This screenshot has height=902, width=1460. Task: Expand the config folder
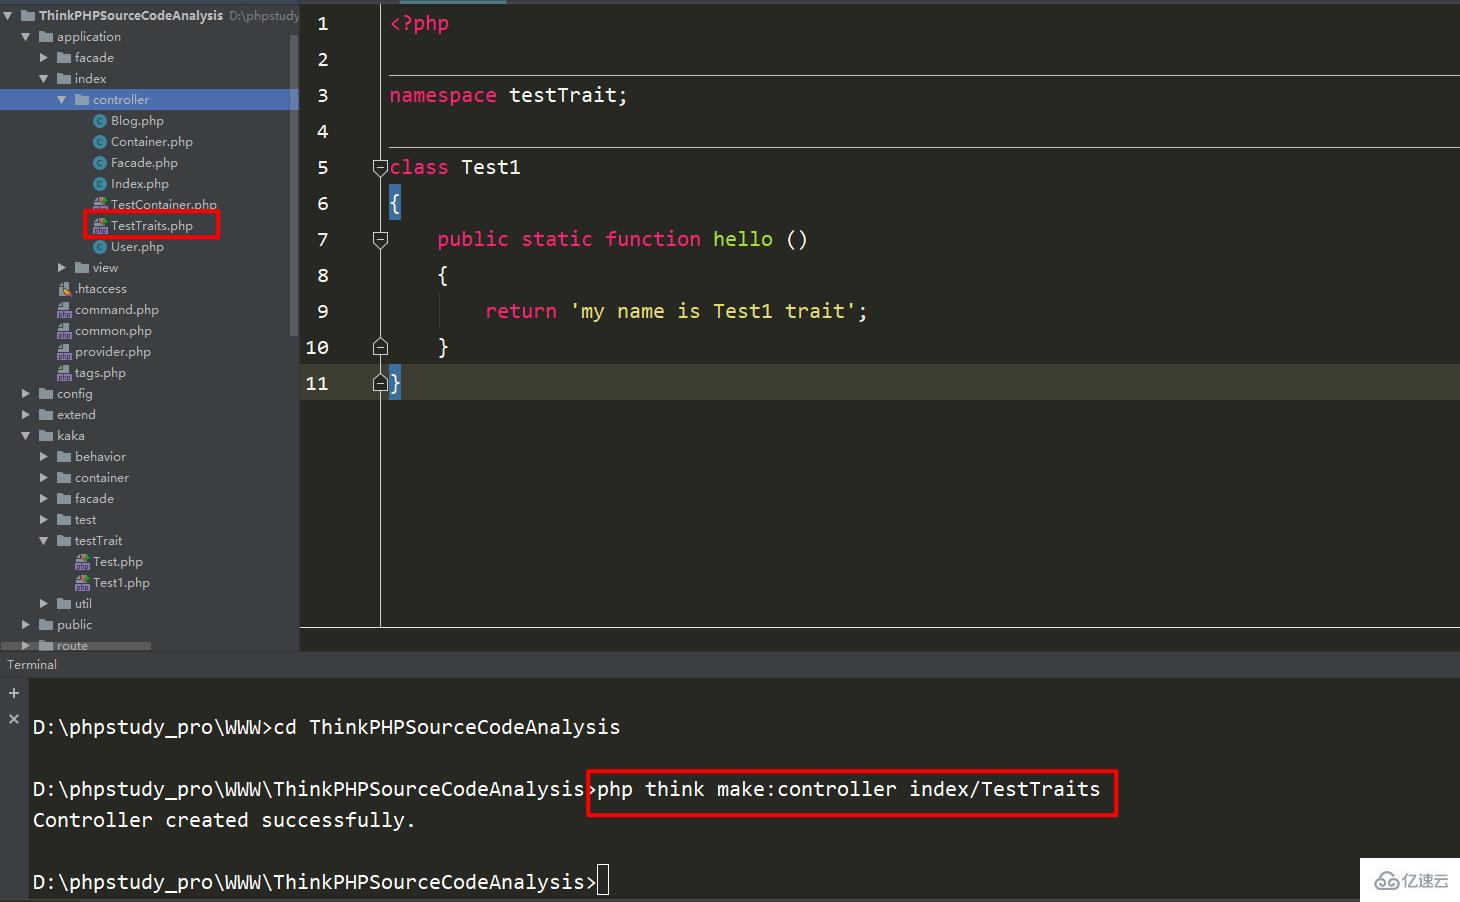26,394
